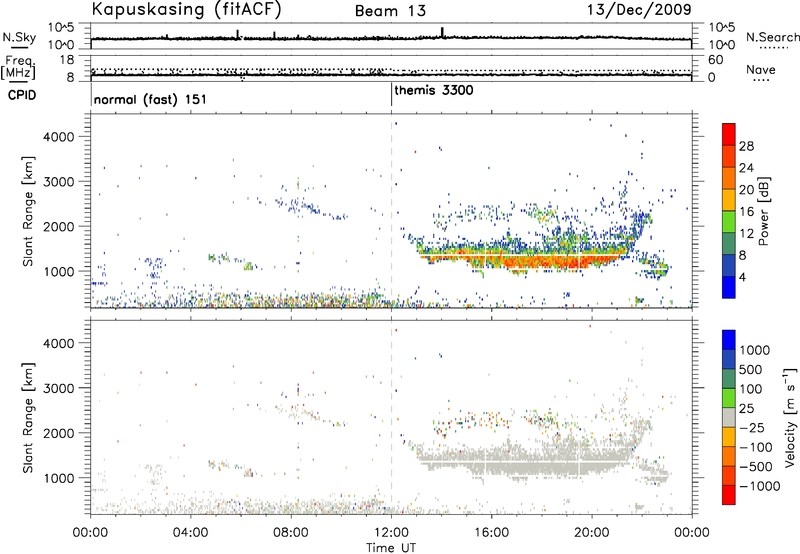Click the '-1000' Velocity colorbar label
Image resolution: width=800 pixels, height=554 pixels.
pos(759,486)
